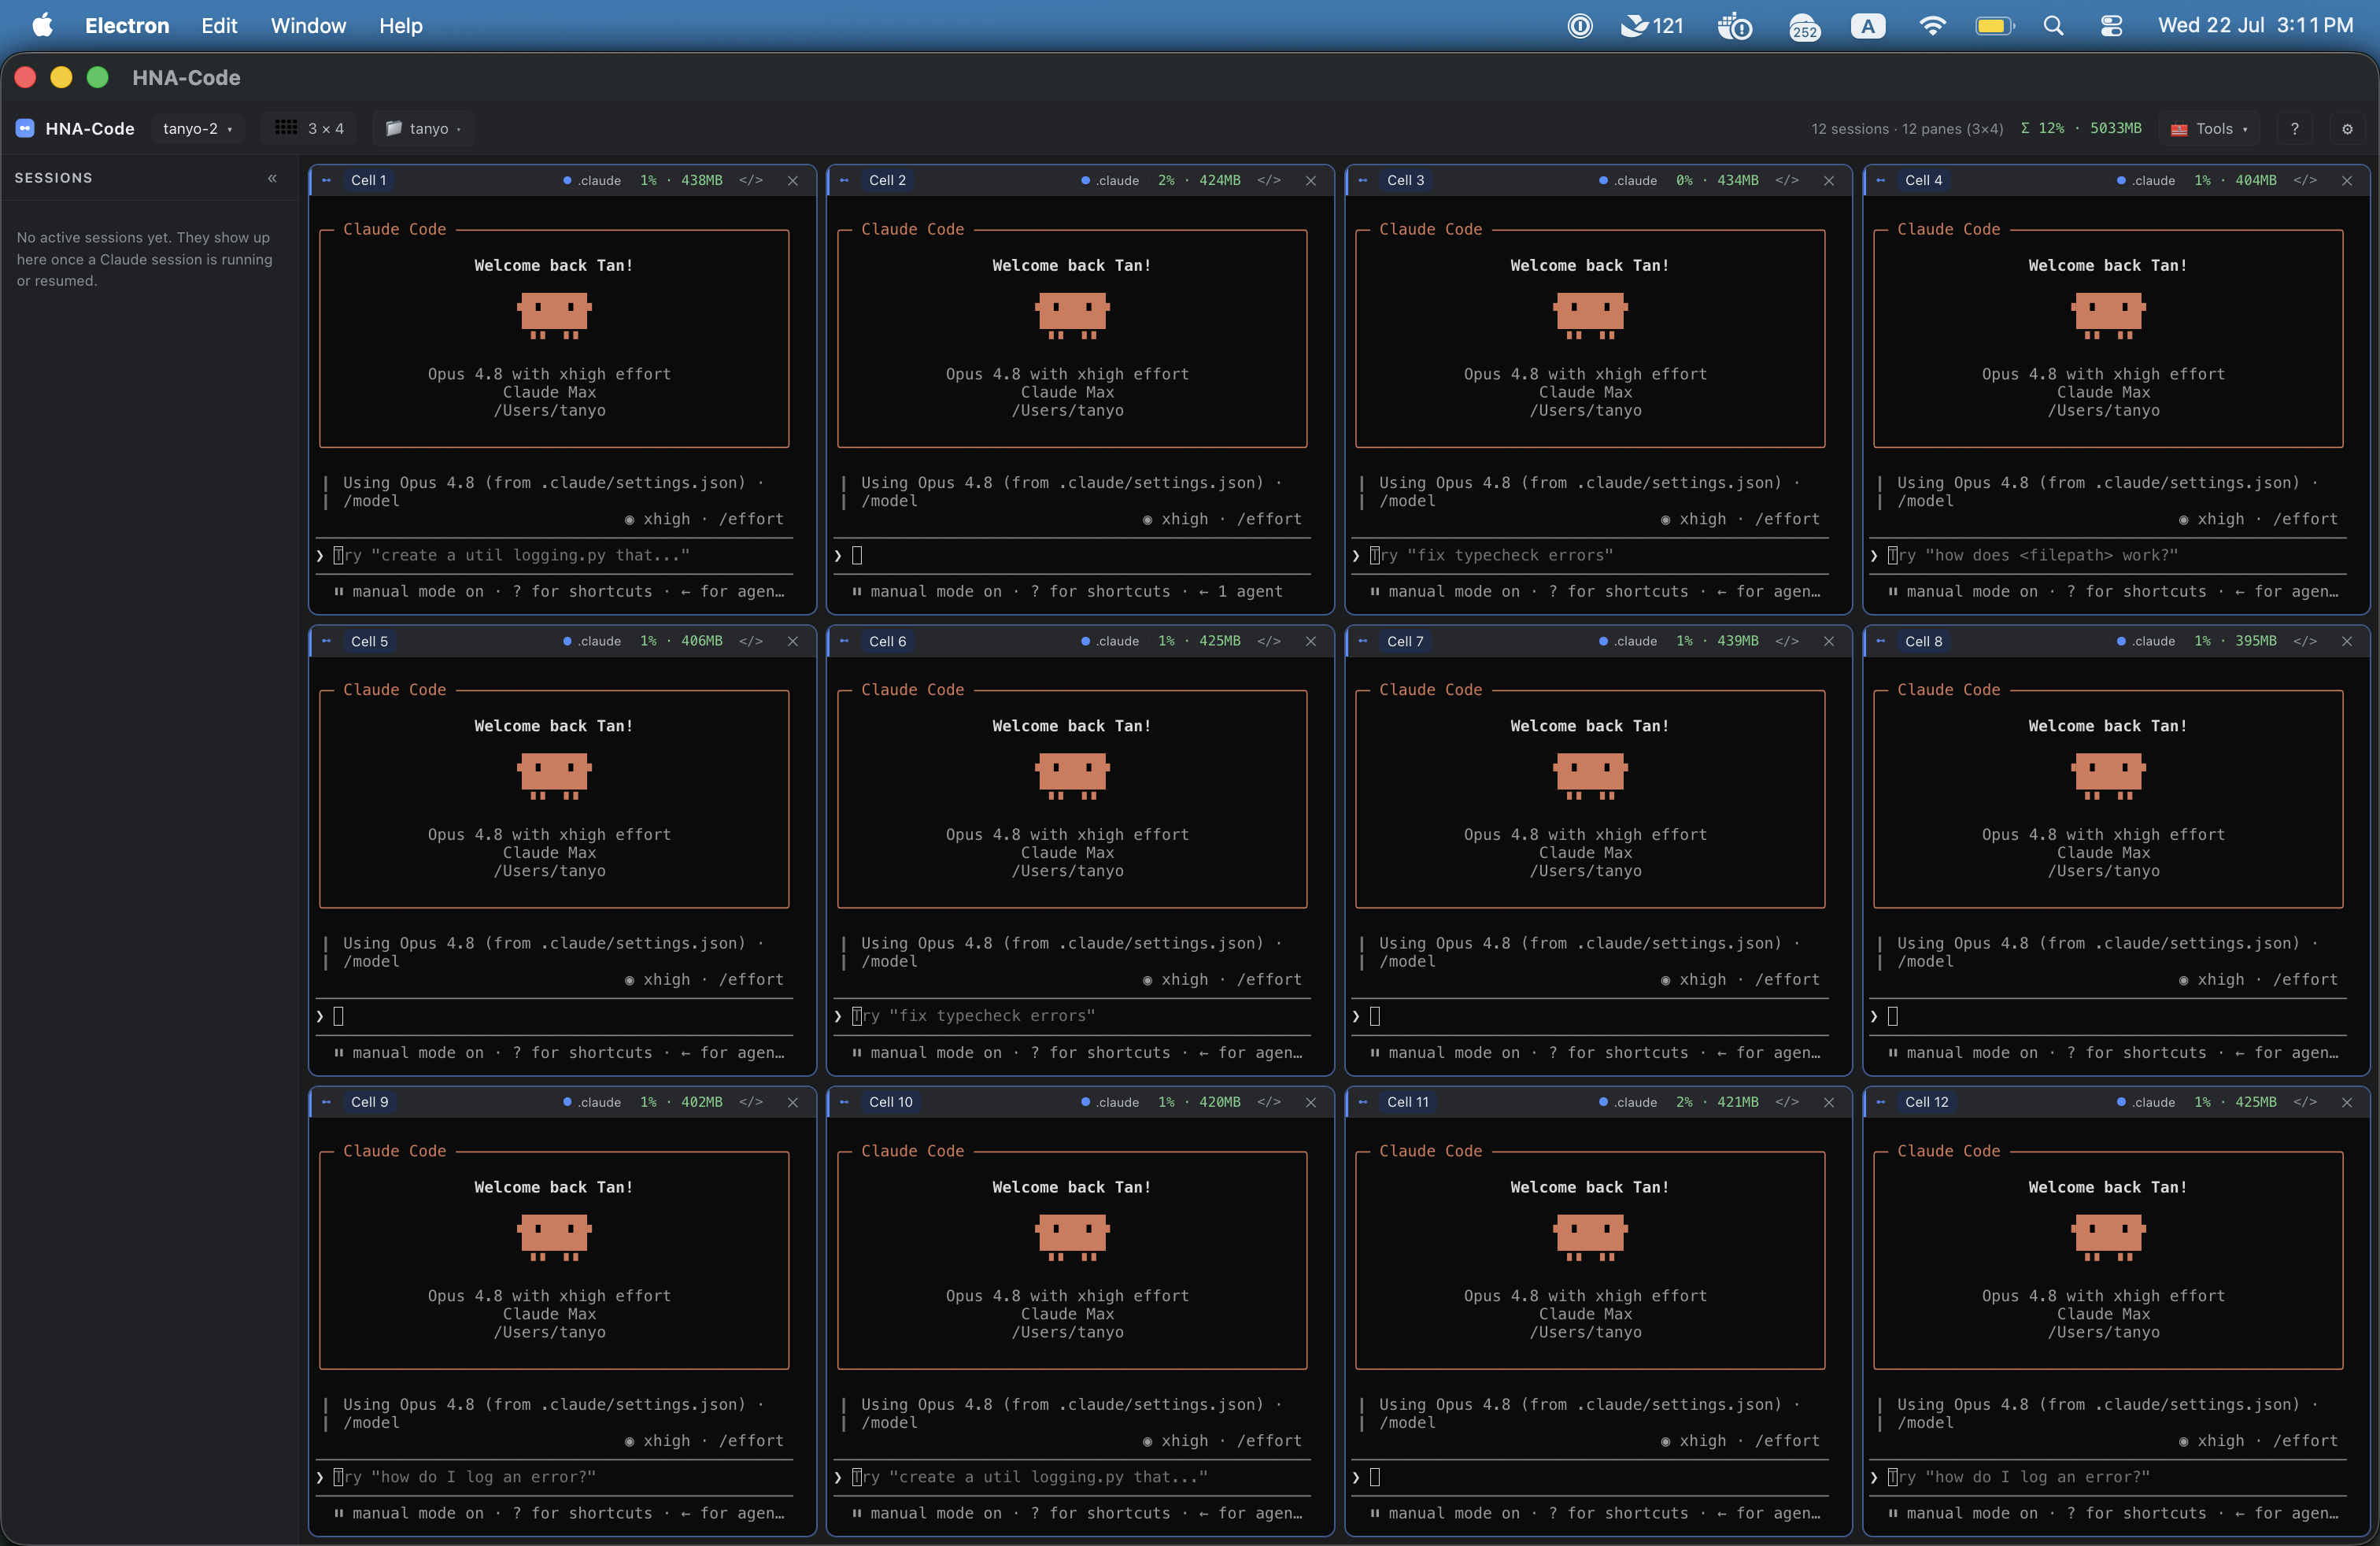Screen dimensions: 2380x1546
Task: Click the "439MB" memory value in Cell 7
Action: click(x=1737, y=641)
